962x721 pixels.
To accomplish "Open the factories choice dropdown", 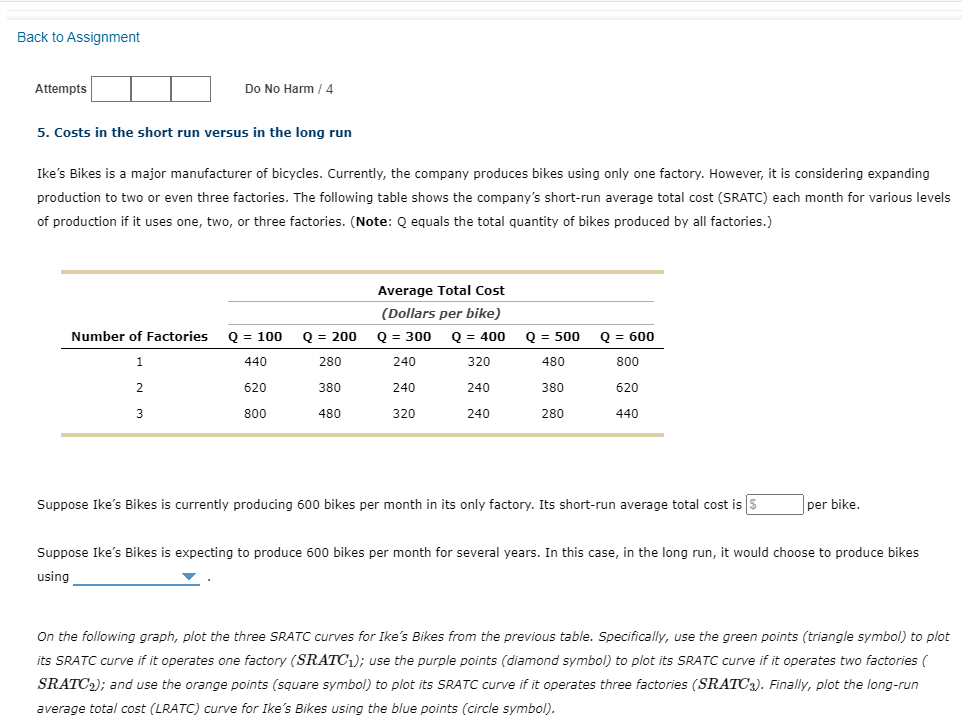I will 136,576.
